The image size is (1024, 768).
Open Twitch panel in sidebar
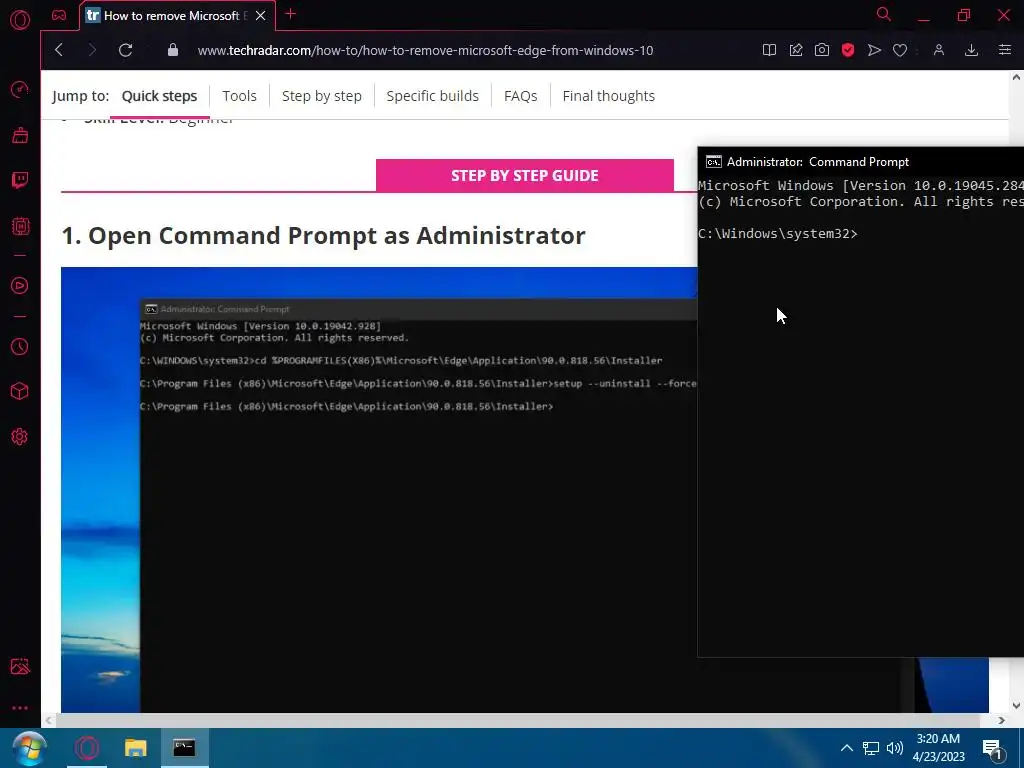click(x=20, y=180)
